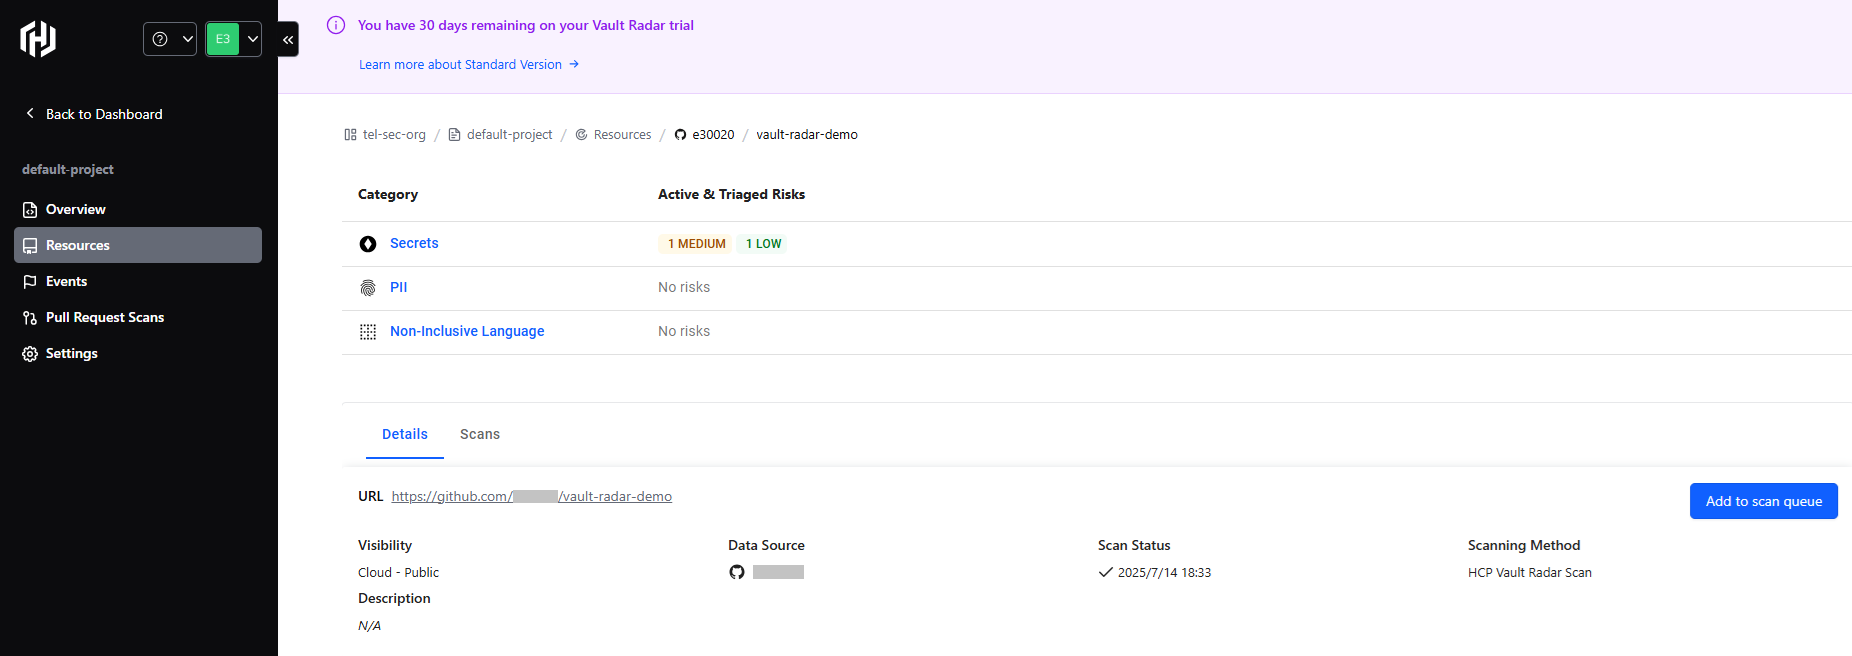Switch to the Scans tab

point(480,434)
